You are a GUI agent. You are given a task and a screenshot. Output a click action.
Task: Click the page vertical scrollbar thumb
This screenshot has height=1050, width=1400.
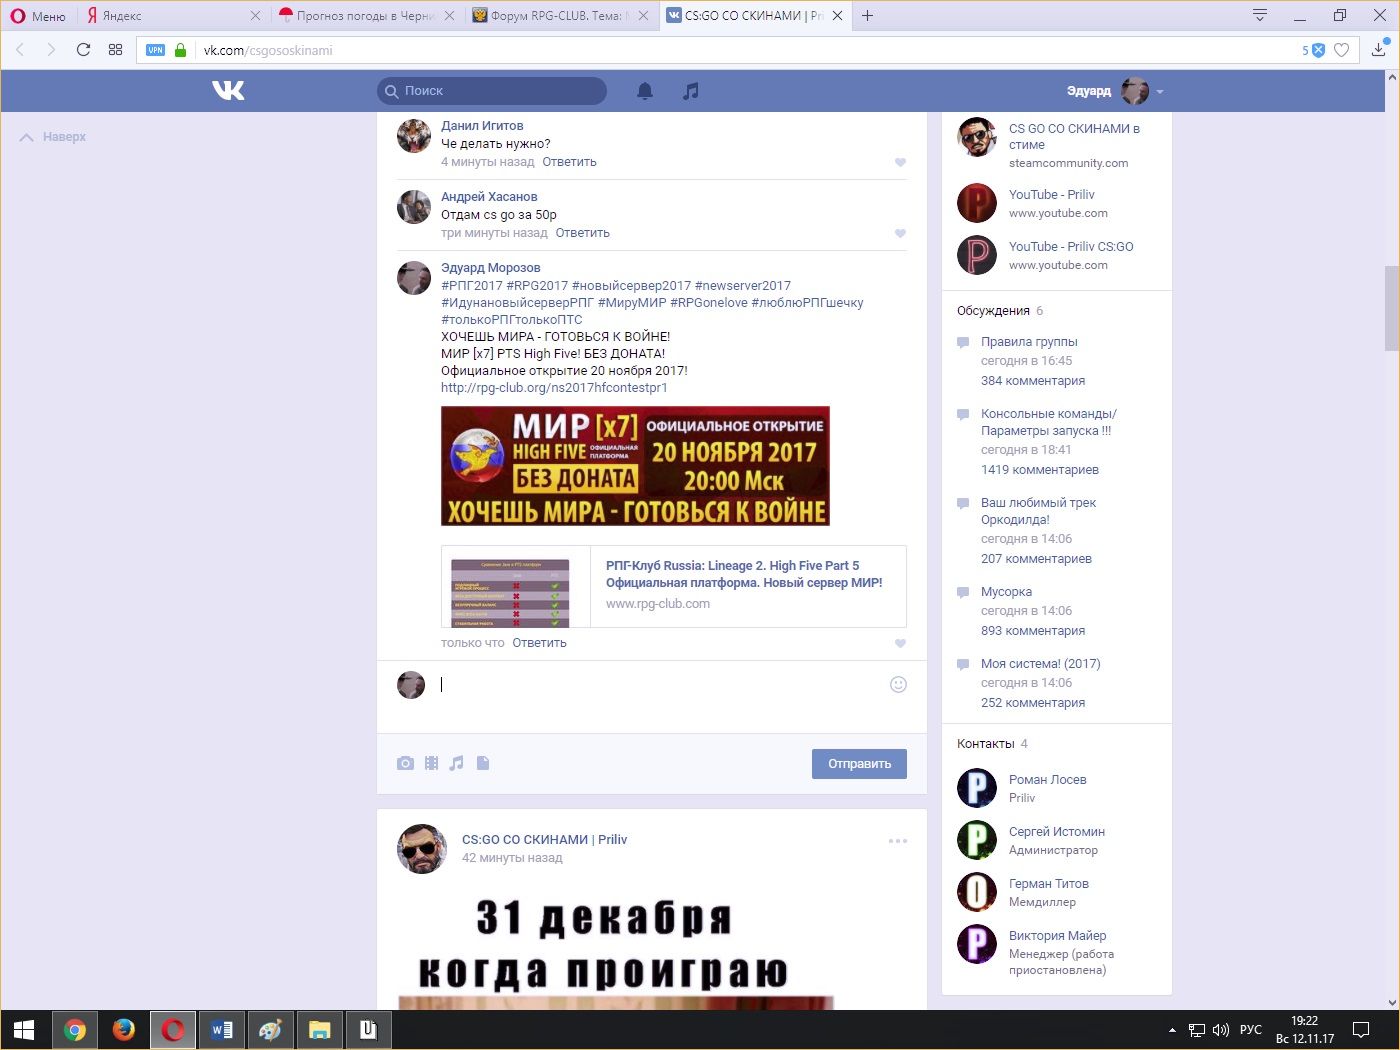tap(1391, 308)
